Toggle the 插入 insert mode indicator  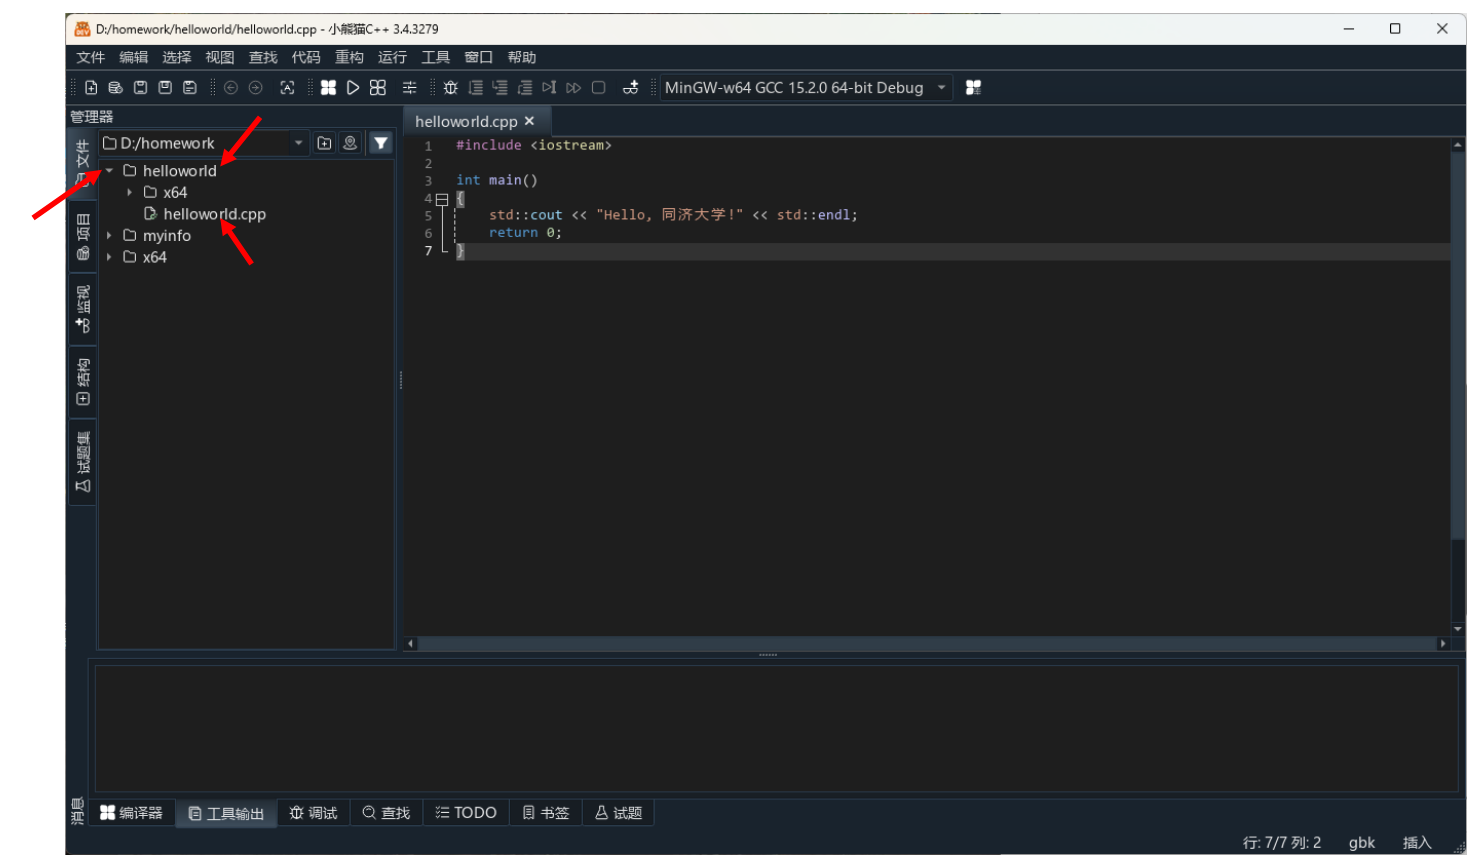[x=1416, y=842]
